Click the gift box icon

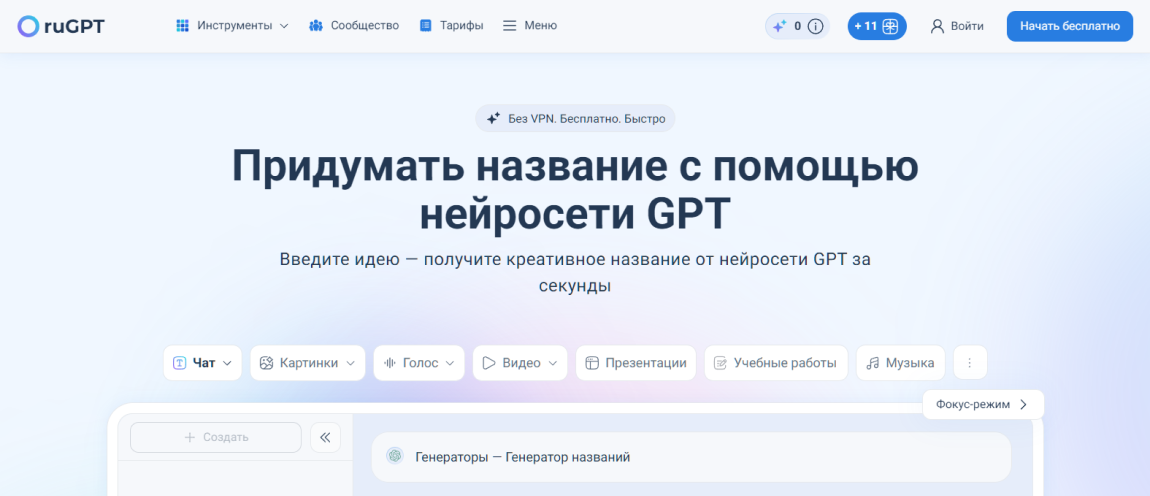pyautogui.click(x=890, y=26)
